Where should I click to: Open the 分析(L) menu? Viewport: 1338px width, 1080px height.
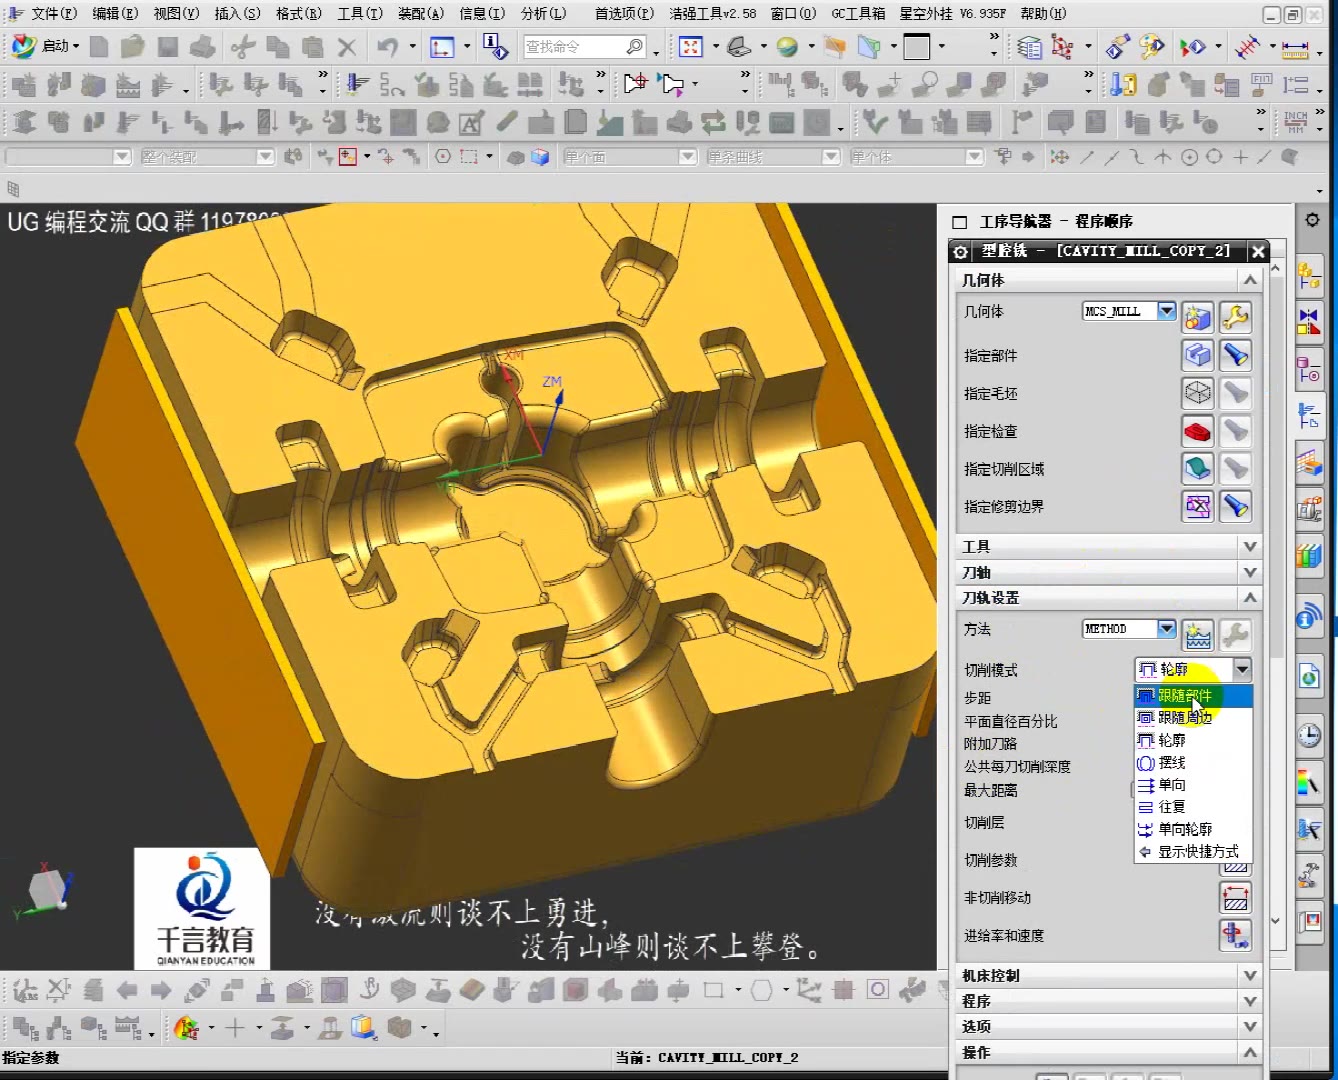(543, 14)
